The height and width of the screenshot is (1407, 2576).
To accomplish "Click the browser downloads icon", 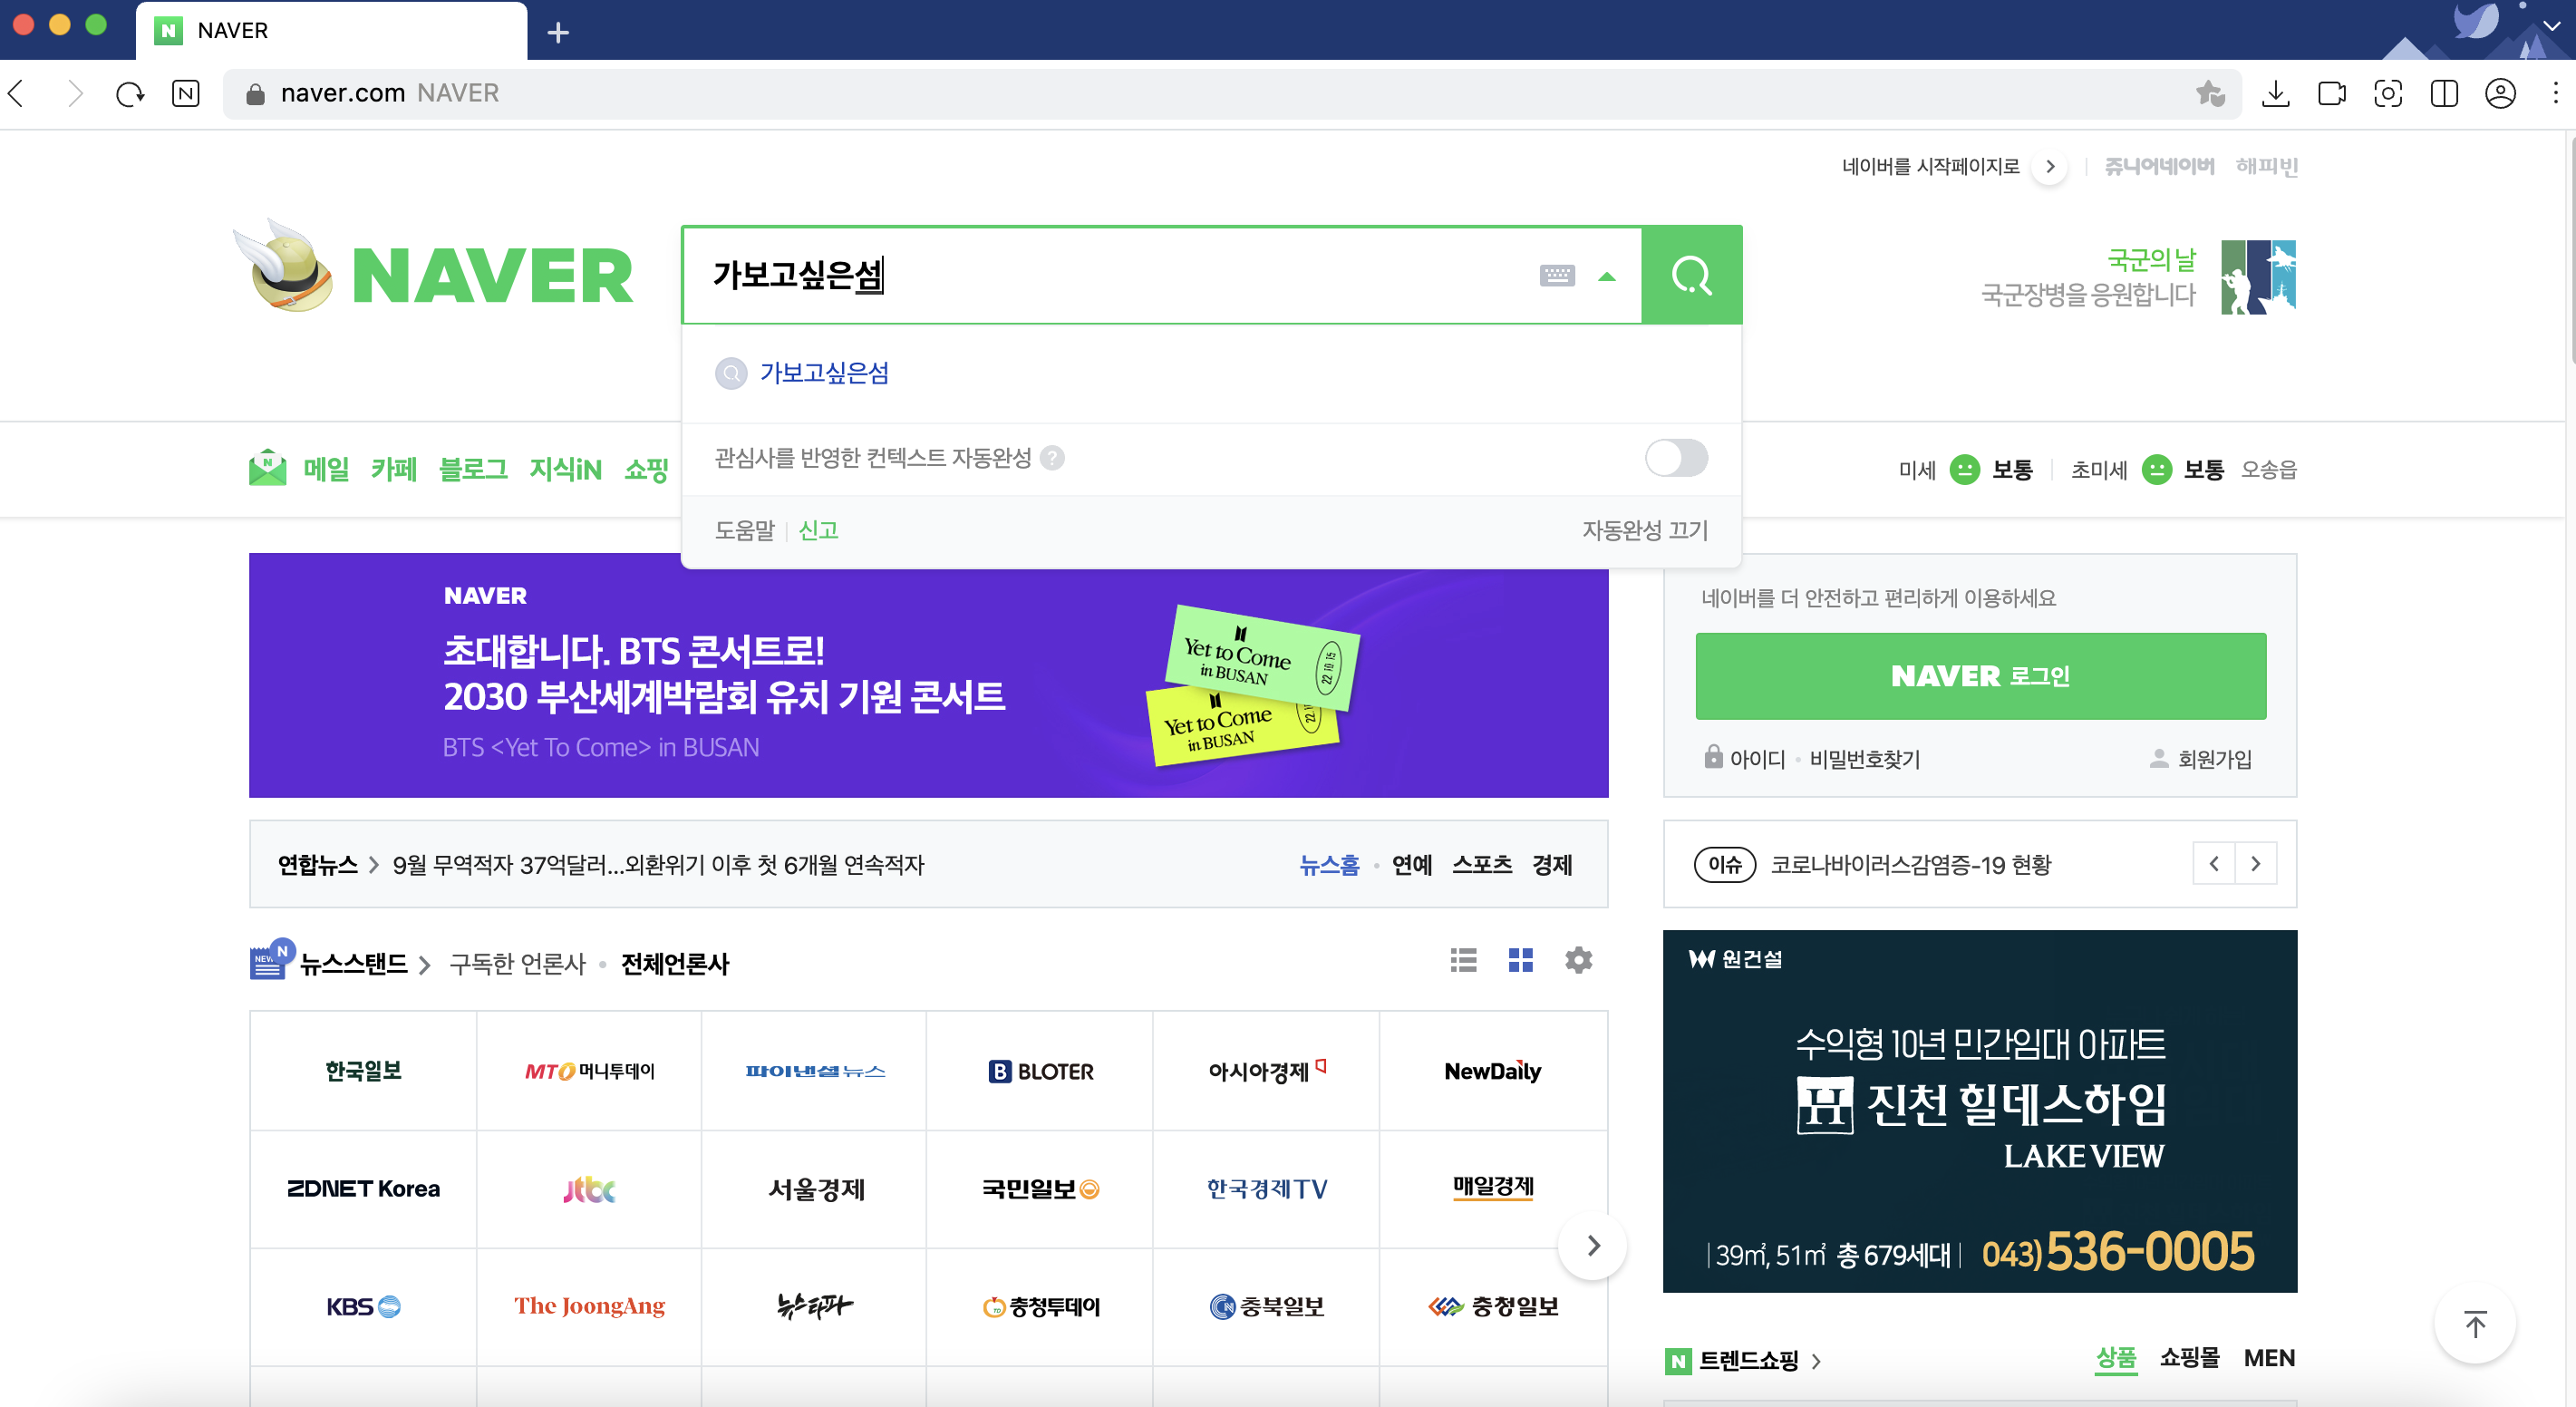I will click(x=2275, y=93).
